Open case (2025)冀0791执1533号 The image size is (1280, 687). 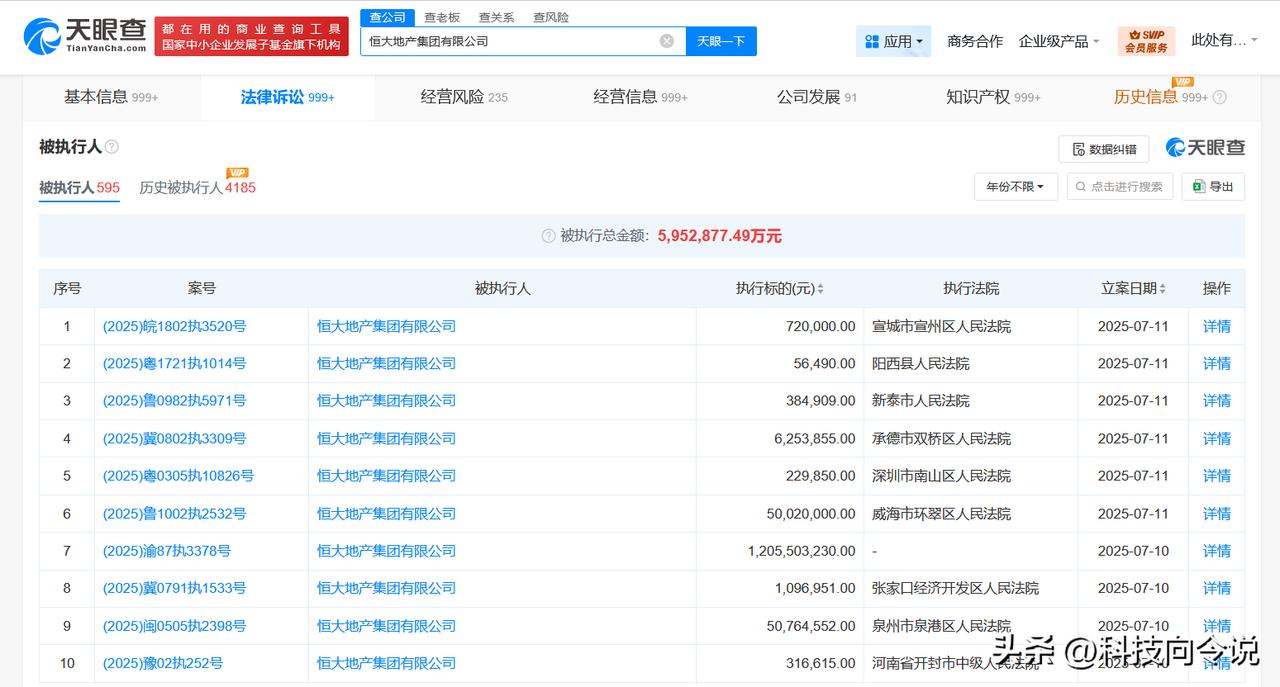(x=174, y=588)
